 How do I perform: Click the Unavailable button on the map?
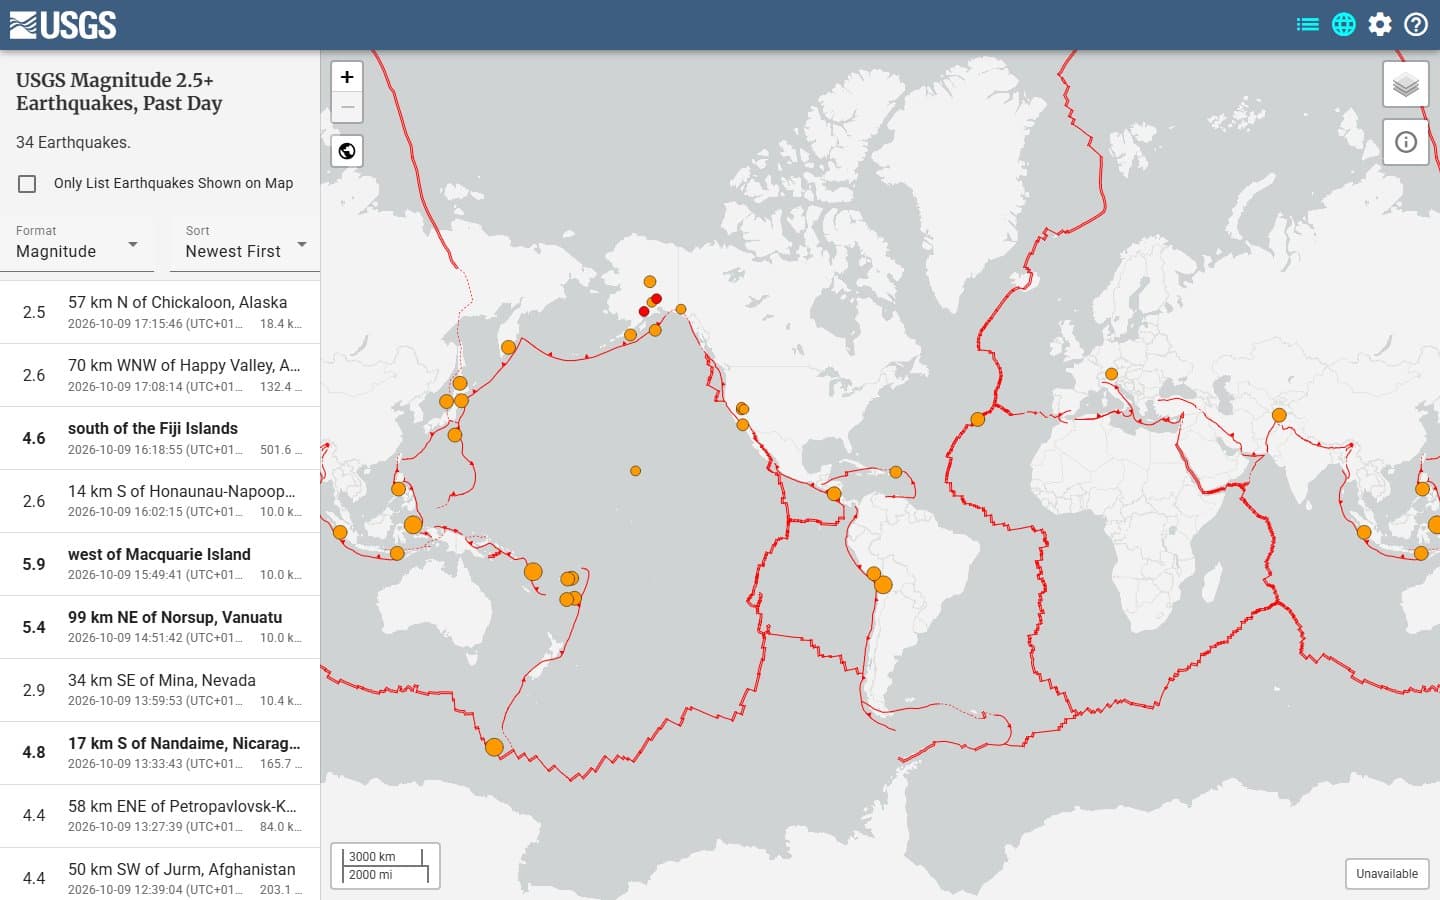[x=1387, y=874]
